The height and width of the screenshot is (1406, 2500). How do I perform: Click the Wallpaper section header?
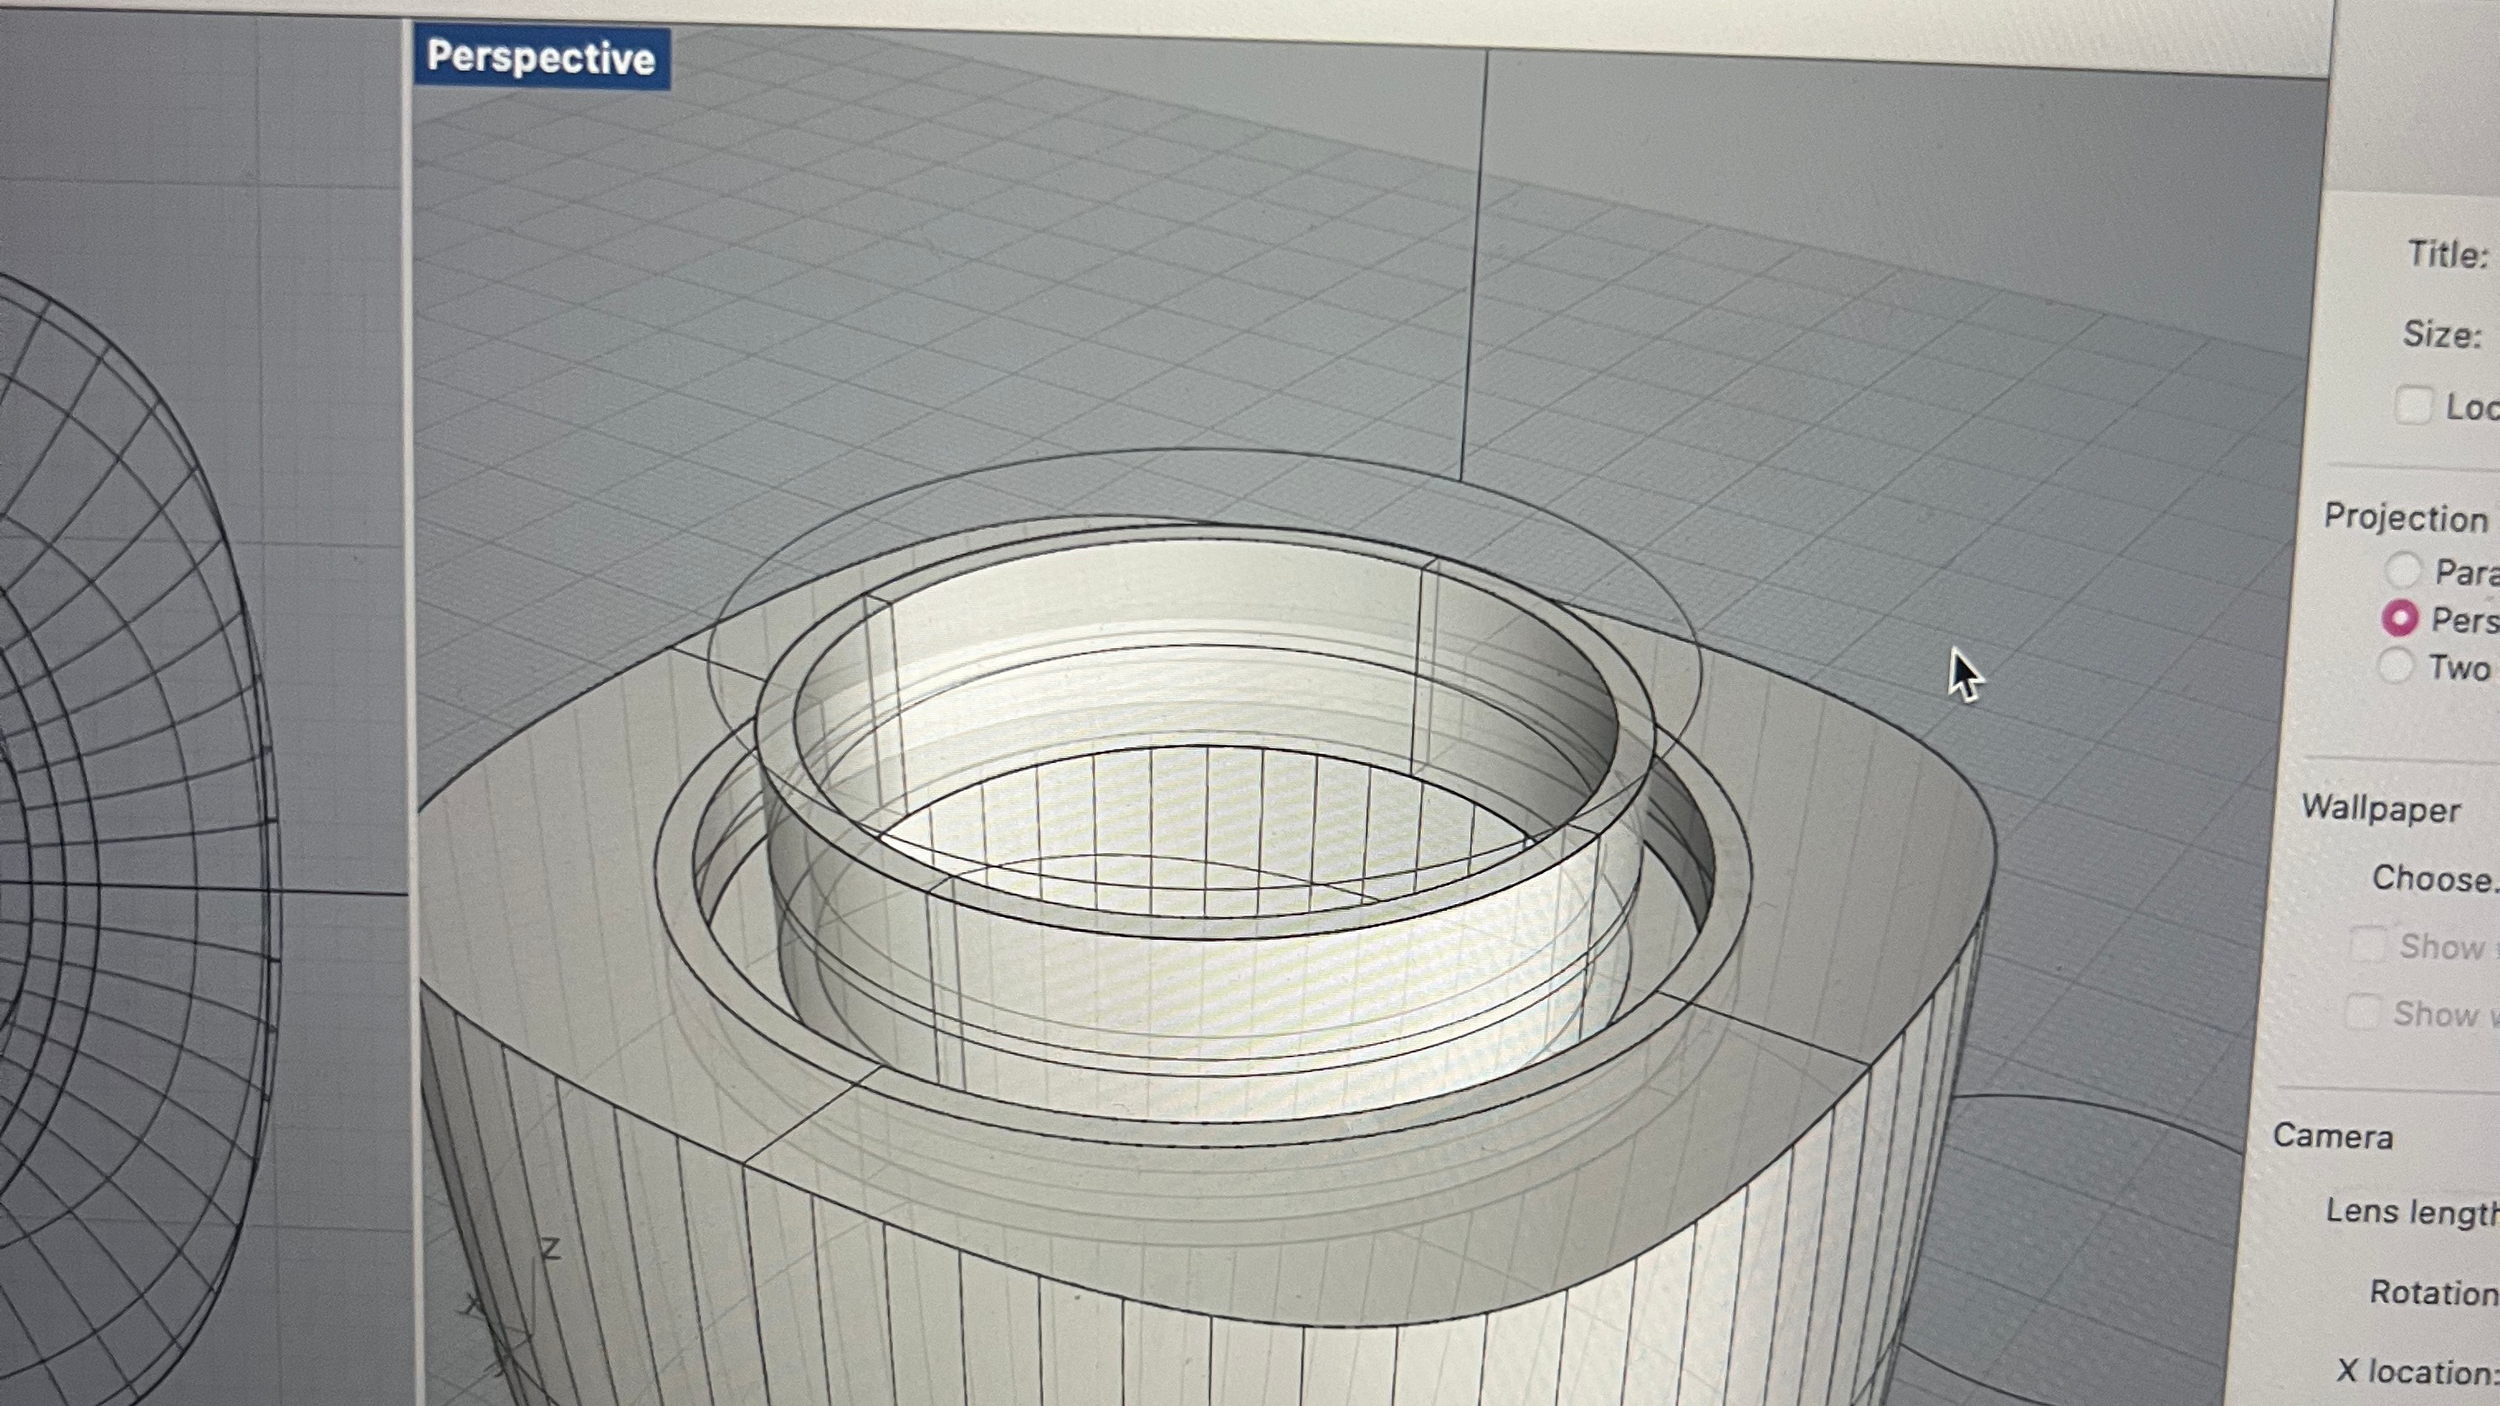pyautogui.click(x=2380, y=808)
